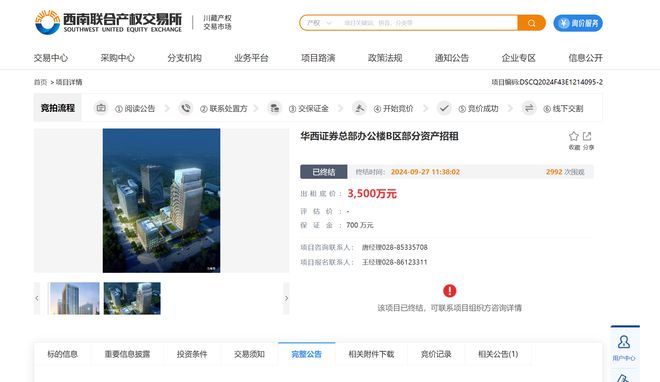Open the 通知公告 menu

point(452,58)
